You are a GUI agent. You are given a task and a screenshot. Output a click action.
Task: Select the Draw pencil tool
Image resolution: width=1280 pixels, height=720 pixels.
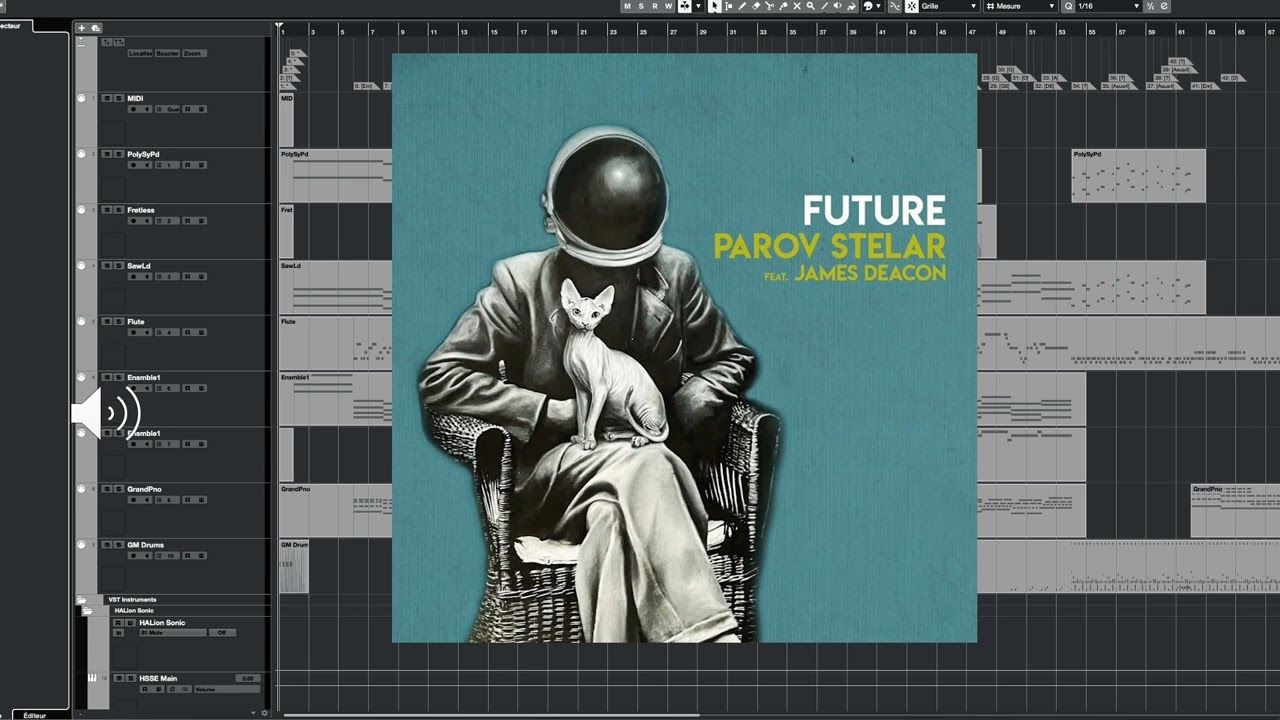click(x=742, y=6)
